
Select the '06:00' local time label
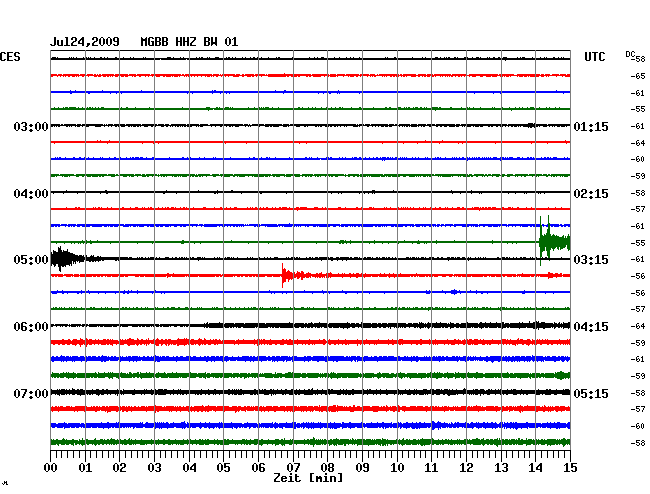coord(31,327)
